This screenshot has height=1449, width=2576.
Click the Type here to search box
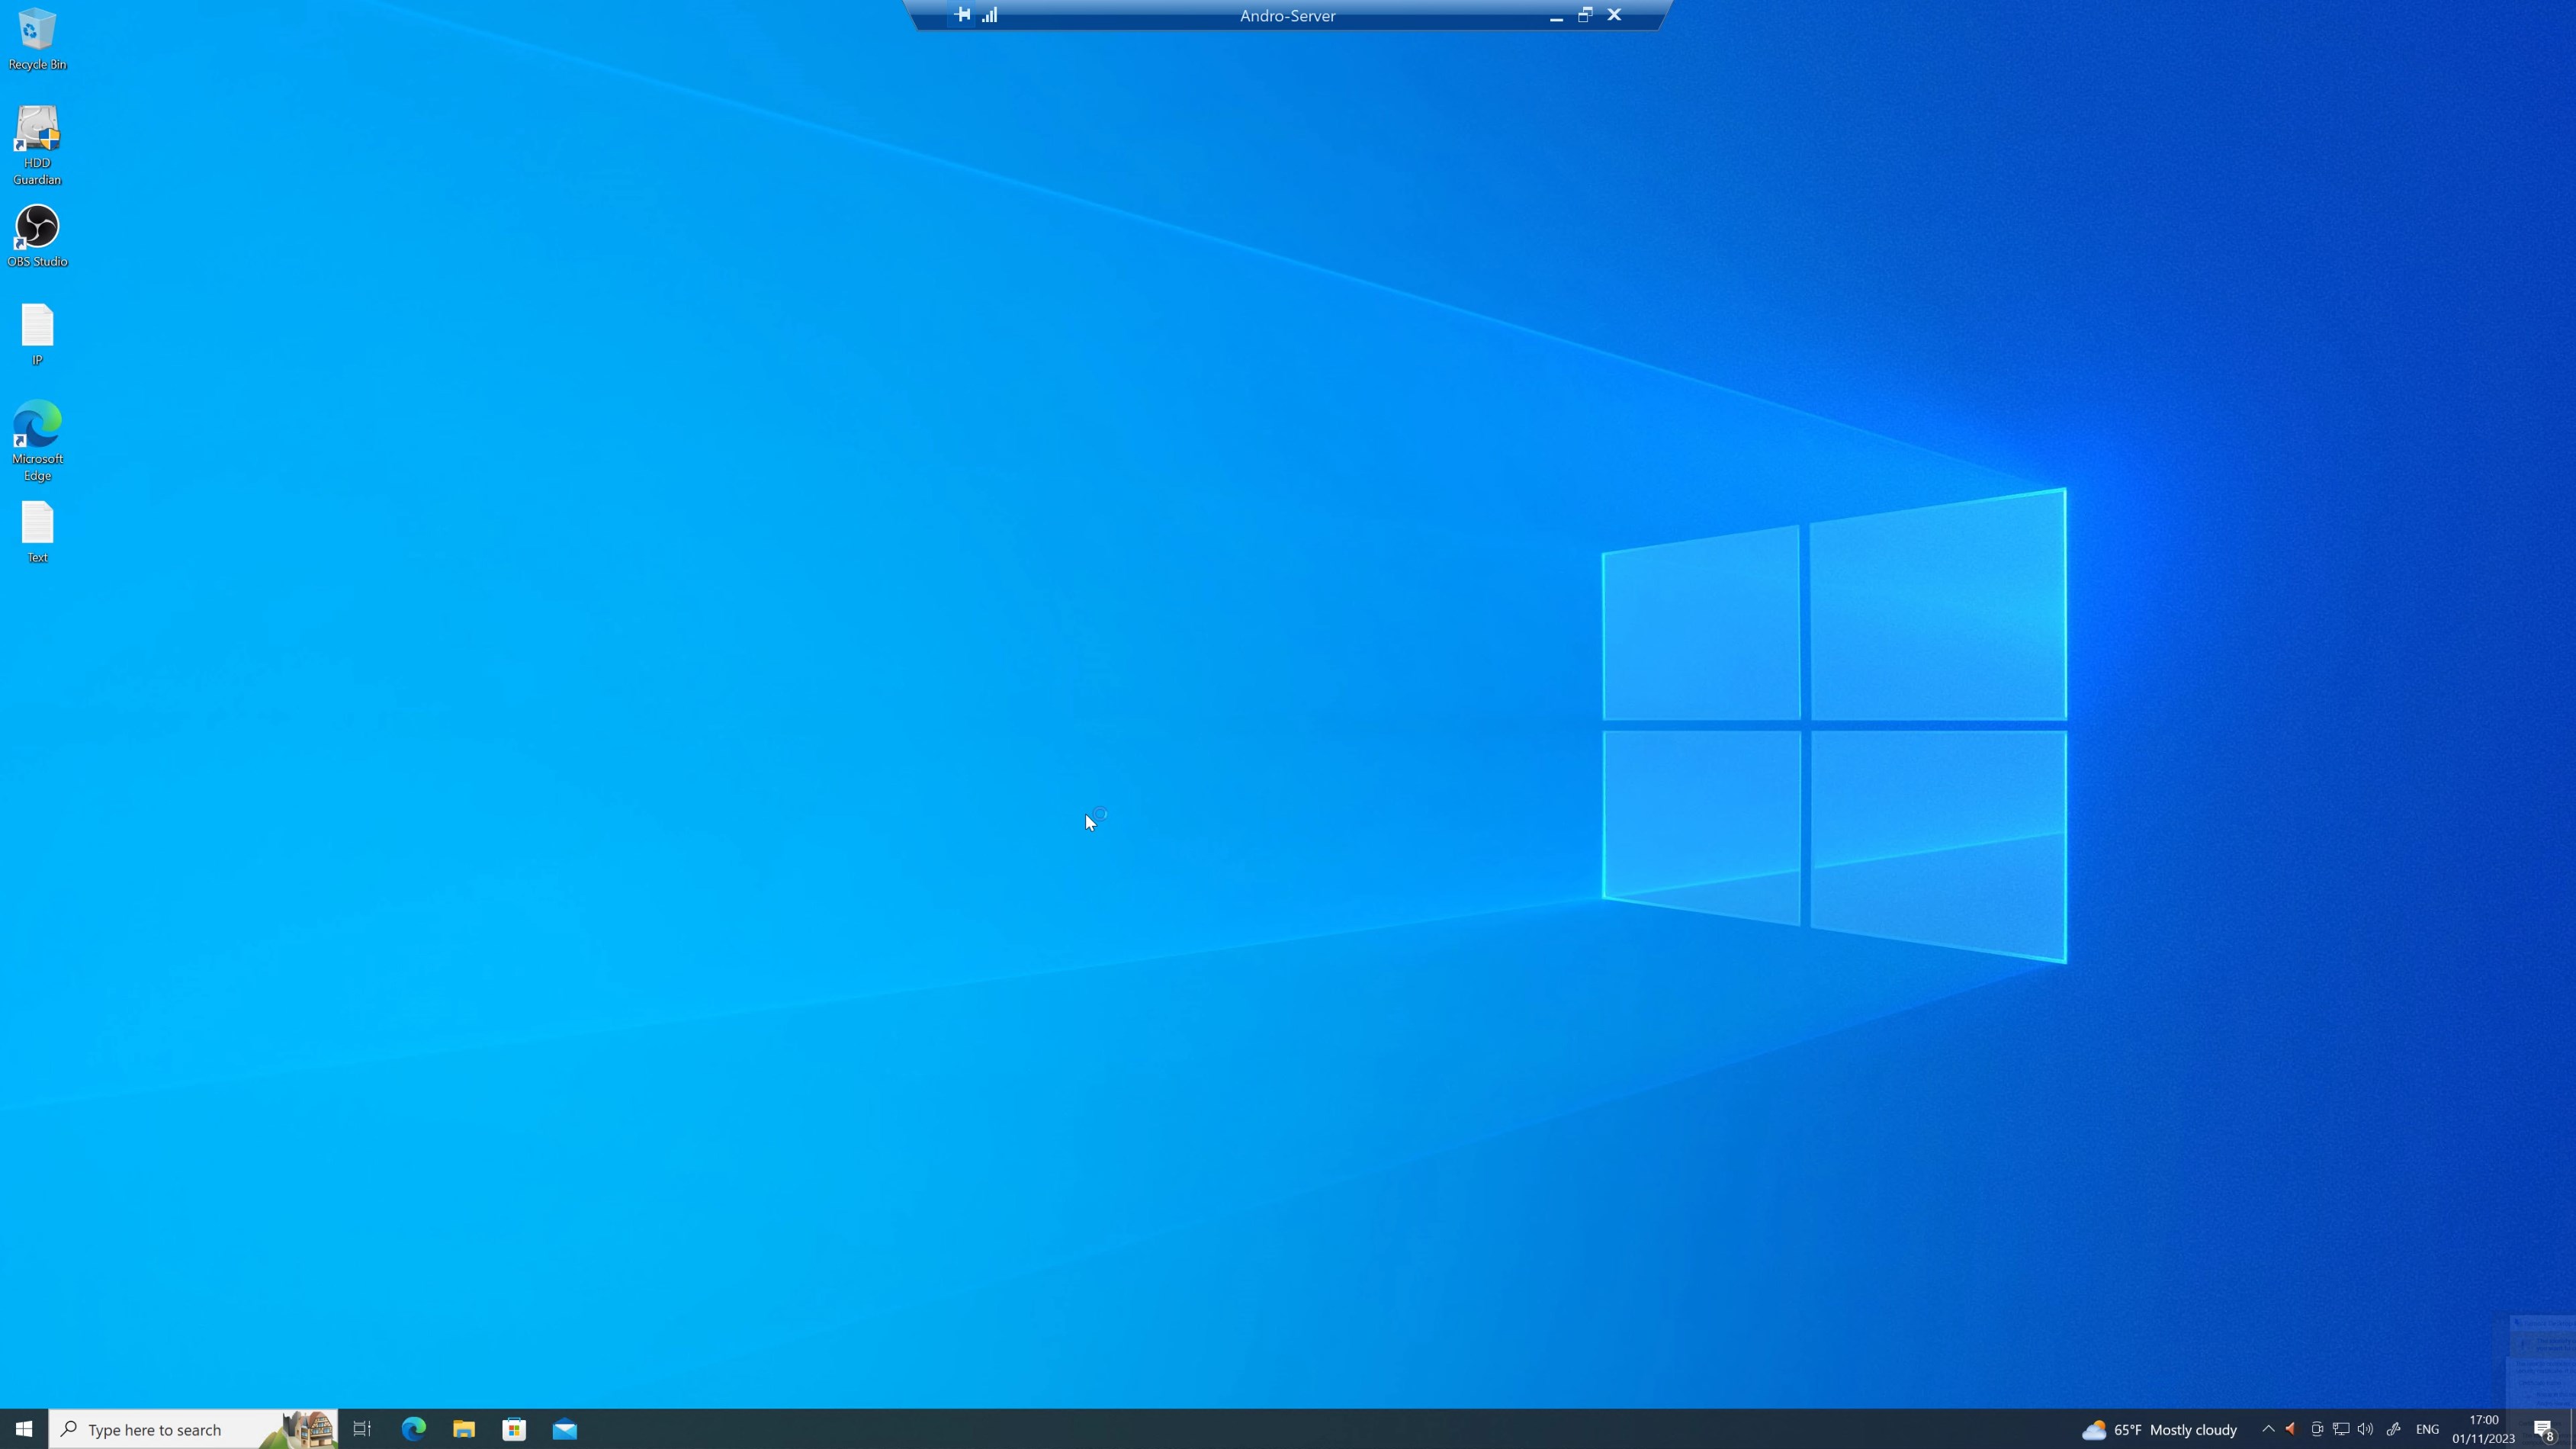(x=193, y=1429)
